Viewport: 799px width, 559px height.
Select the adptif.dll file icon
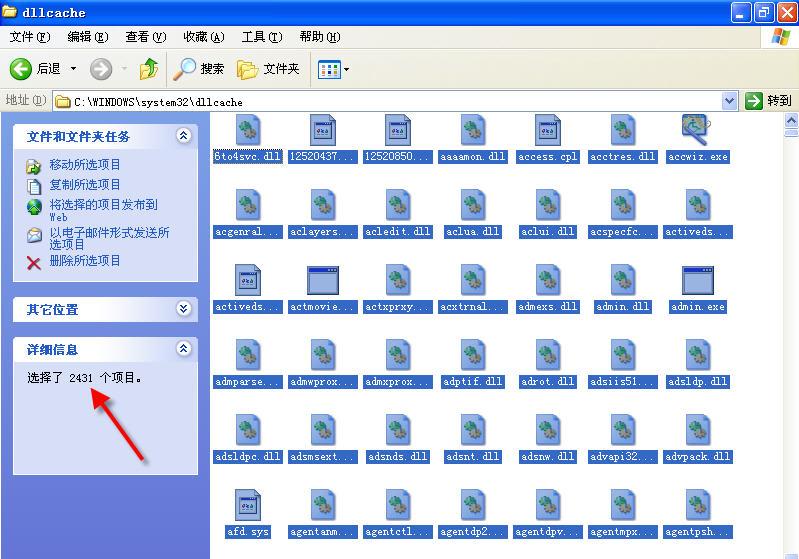click(x=473, y=355)
